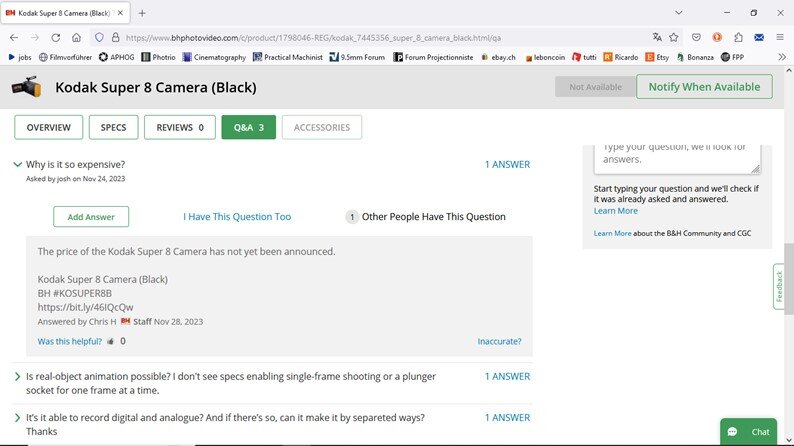
Task: Go to browser home page icon
Action: [x=76, y=37]
